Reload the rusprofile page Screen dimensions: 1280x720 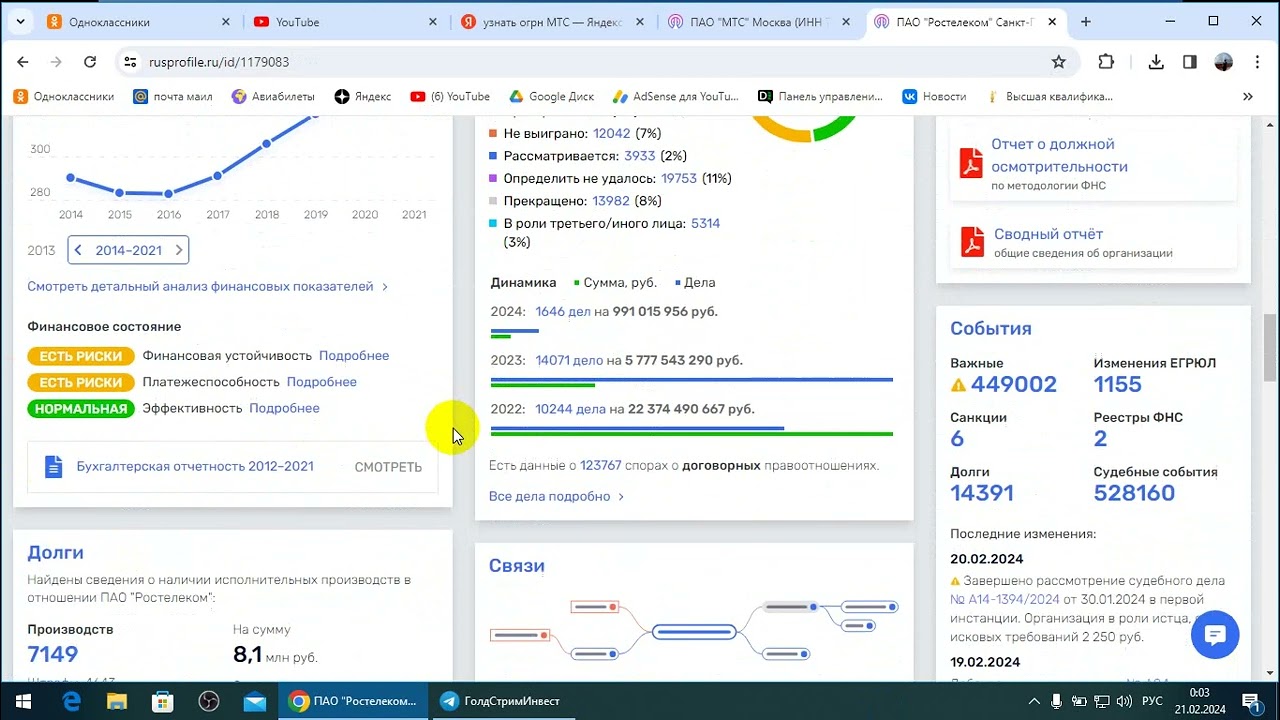coord(90,62)
